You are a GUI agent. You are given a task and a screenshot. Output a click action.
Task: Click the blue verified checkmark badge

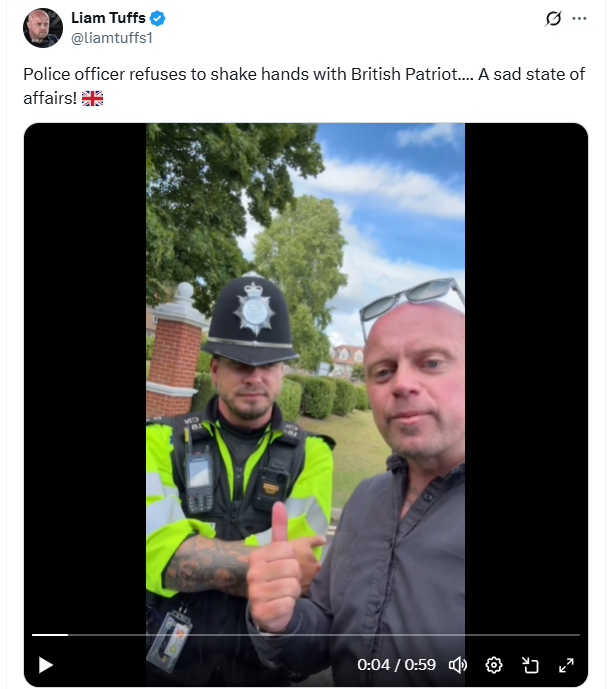pyautogui.click(x=157, y=18)
